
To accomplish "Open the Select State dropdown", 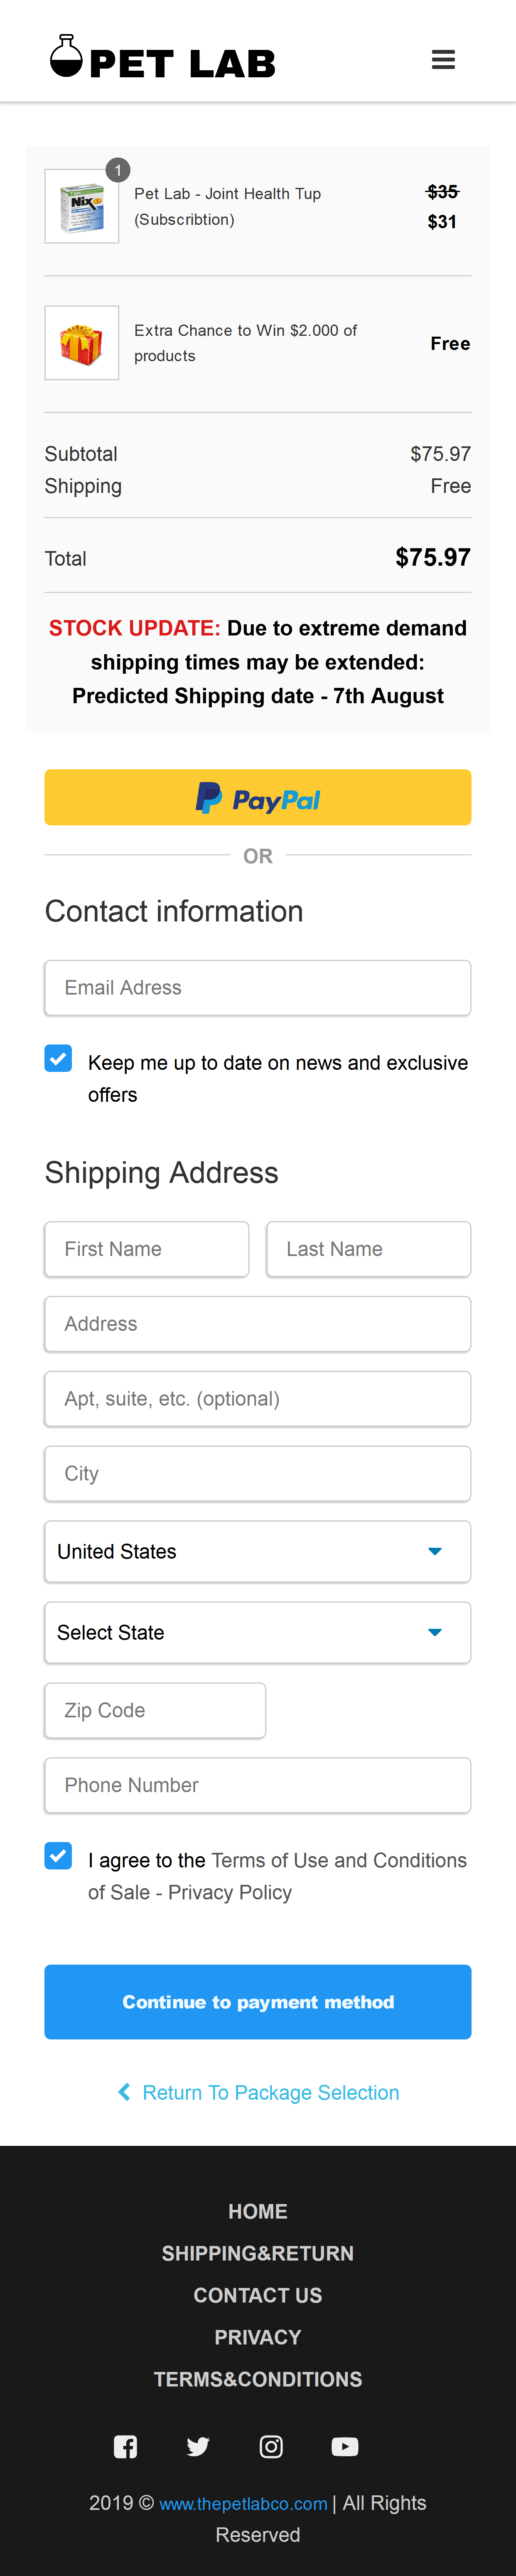I will 257,1632.
